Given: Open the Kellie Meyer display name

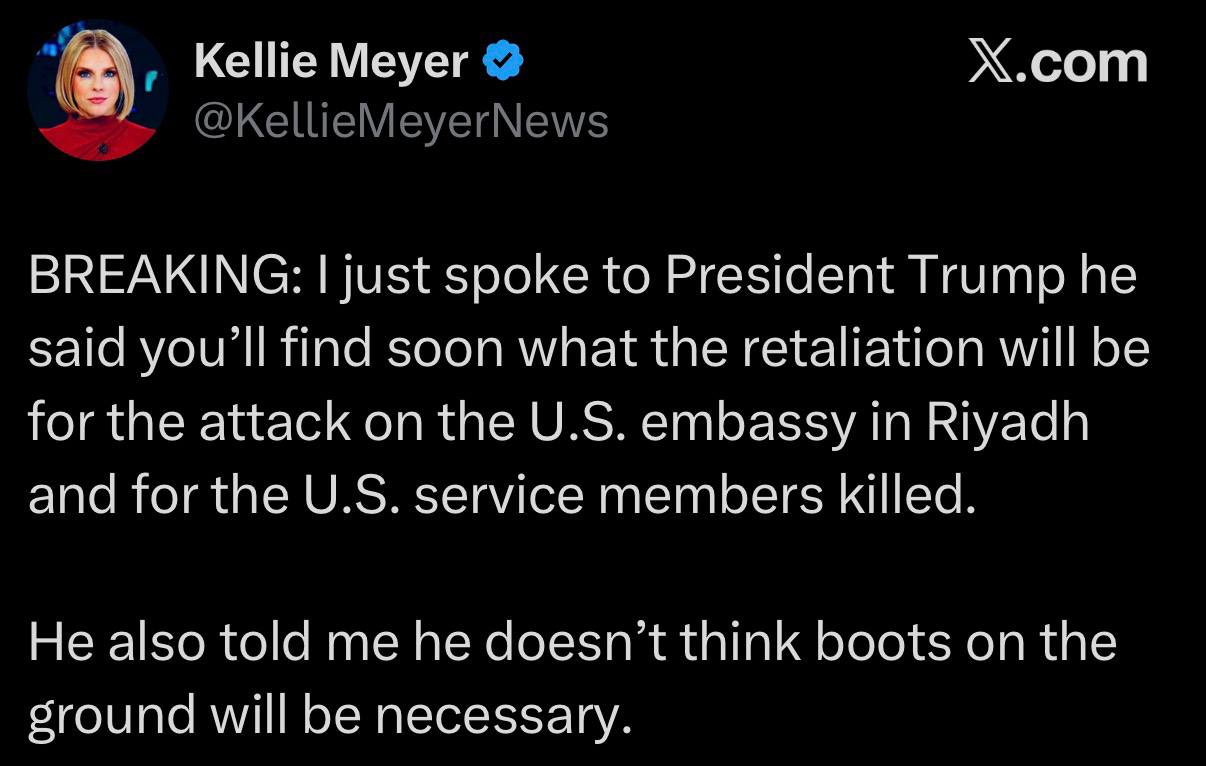Looking at the screenshot, I should pyautogui.click(x=330, y=63).
